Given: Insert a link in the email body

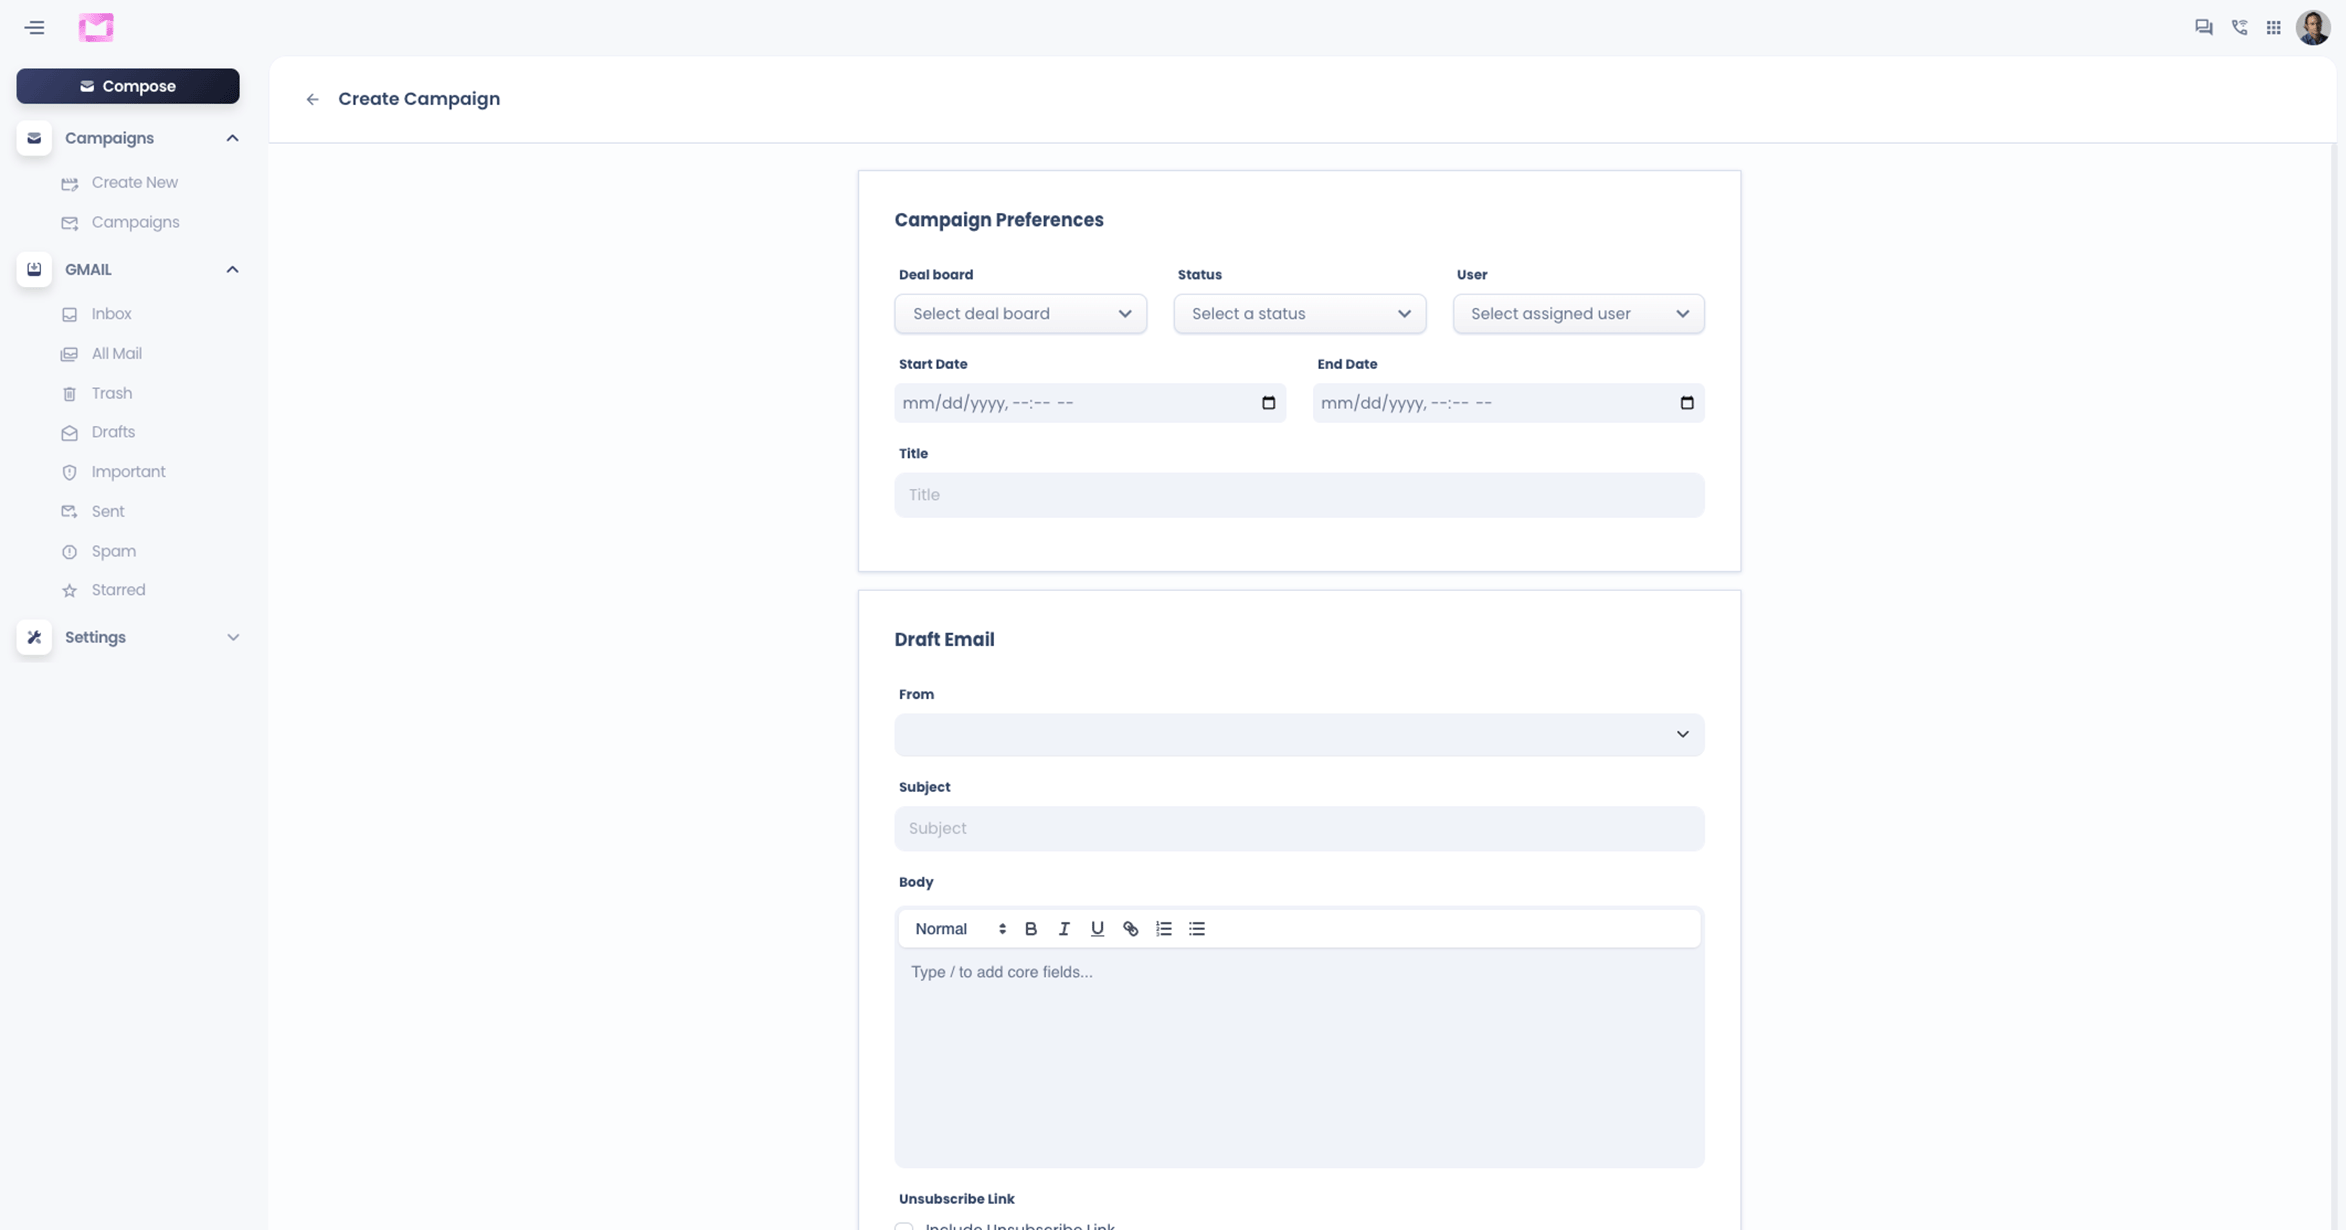Looking at the screenshot, I should pos(1130,929).
